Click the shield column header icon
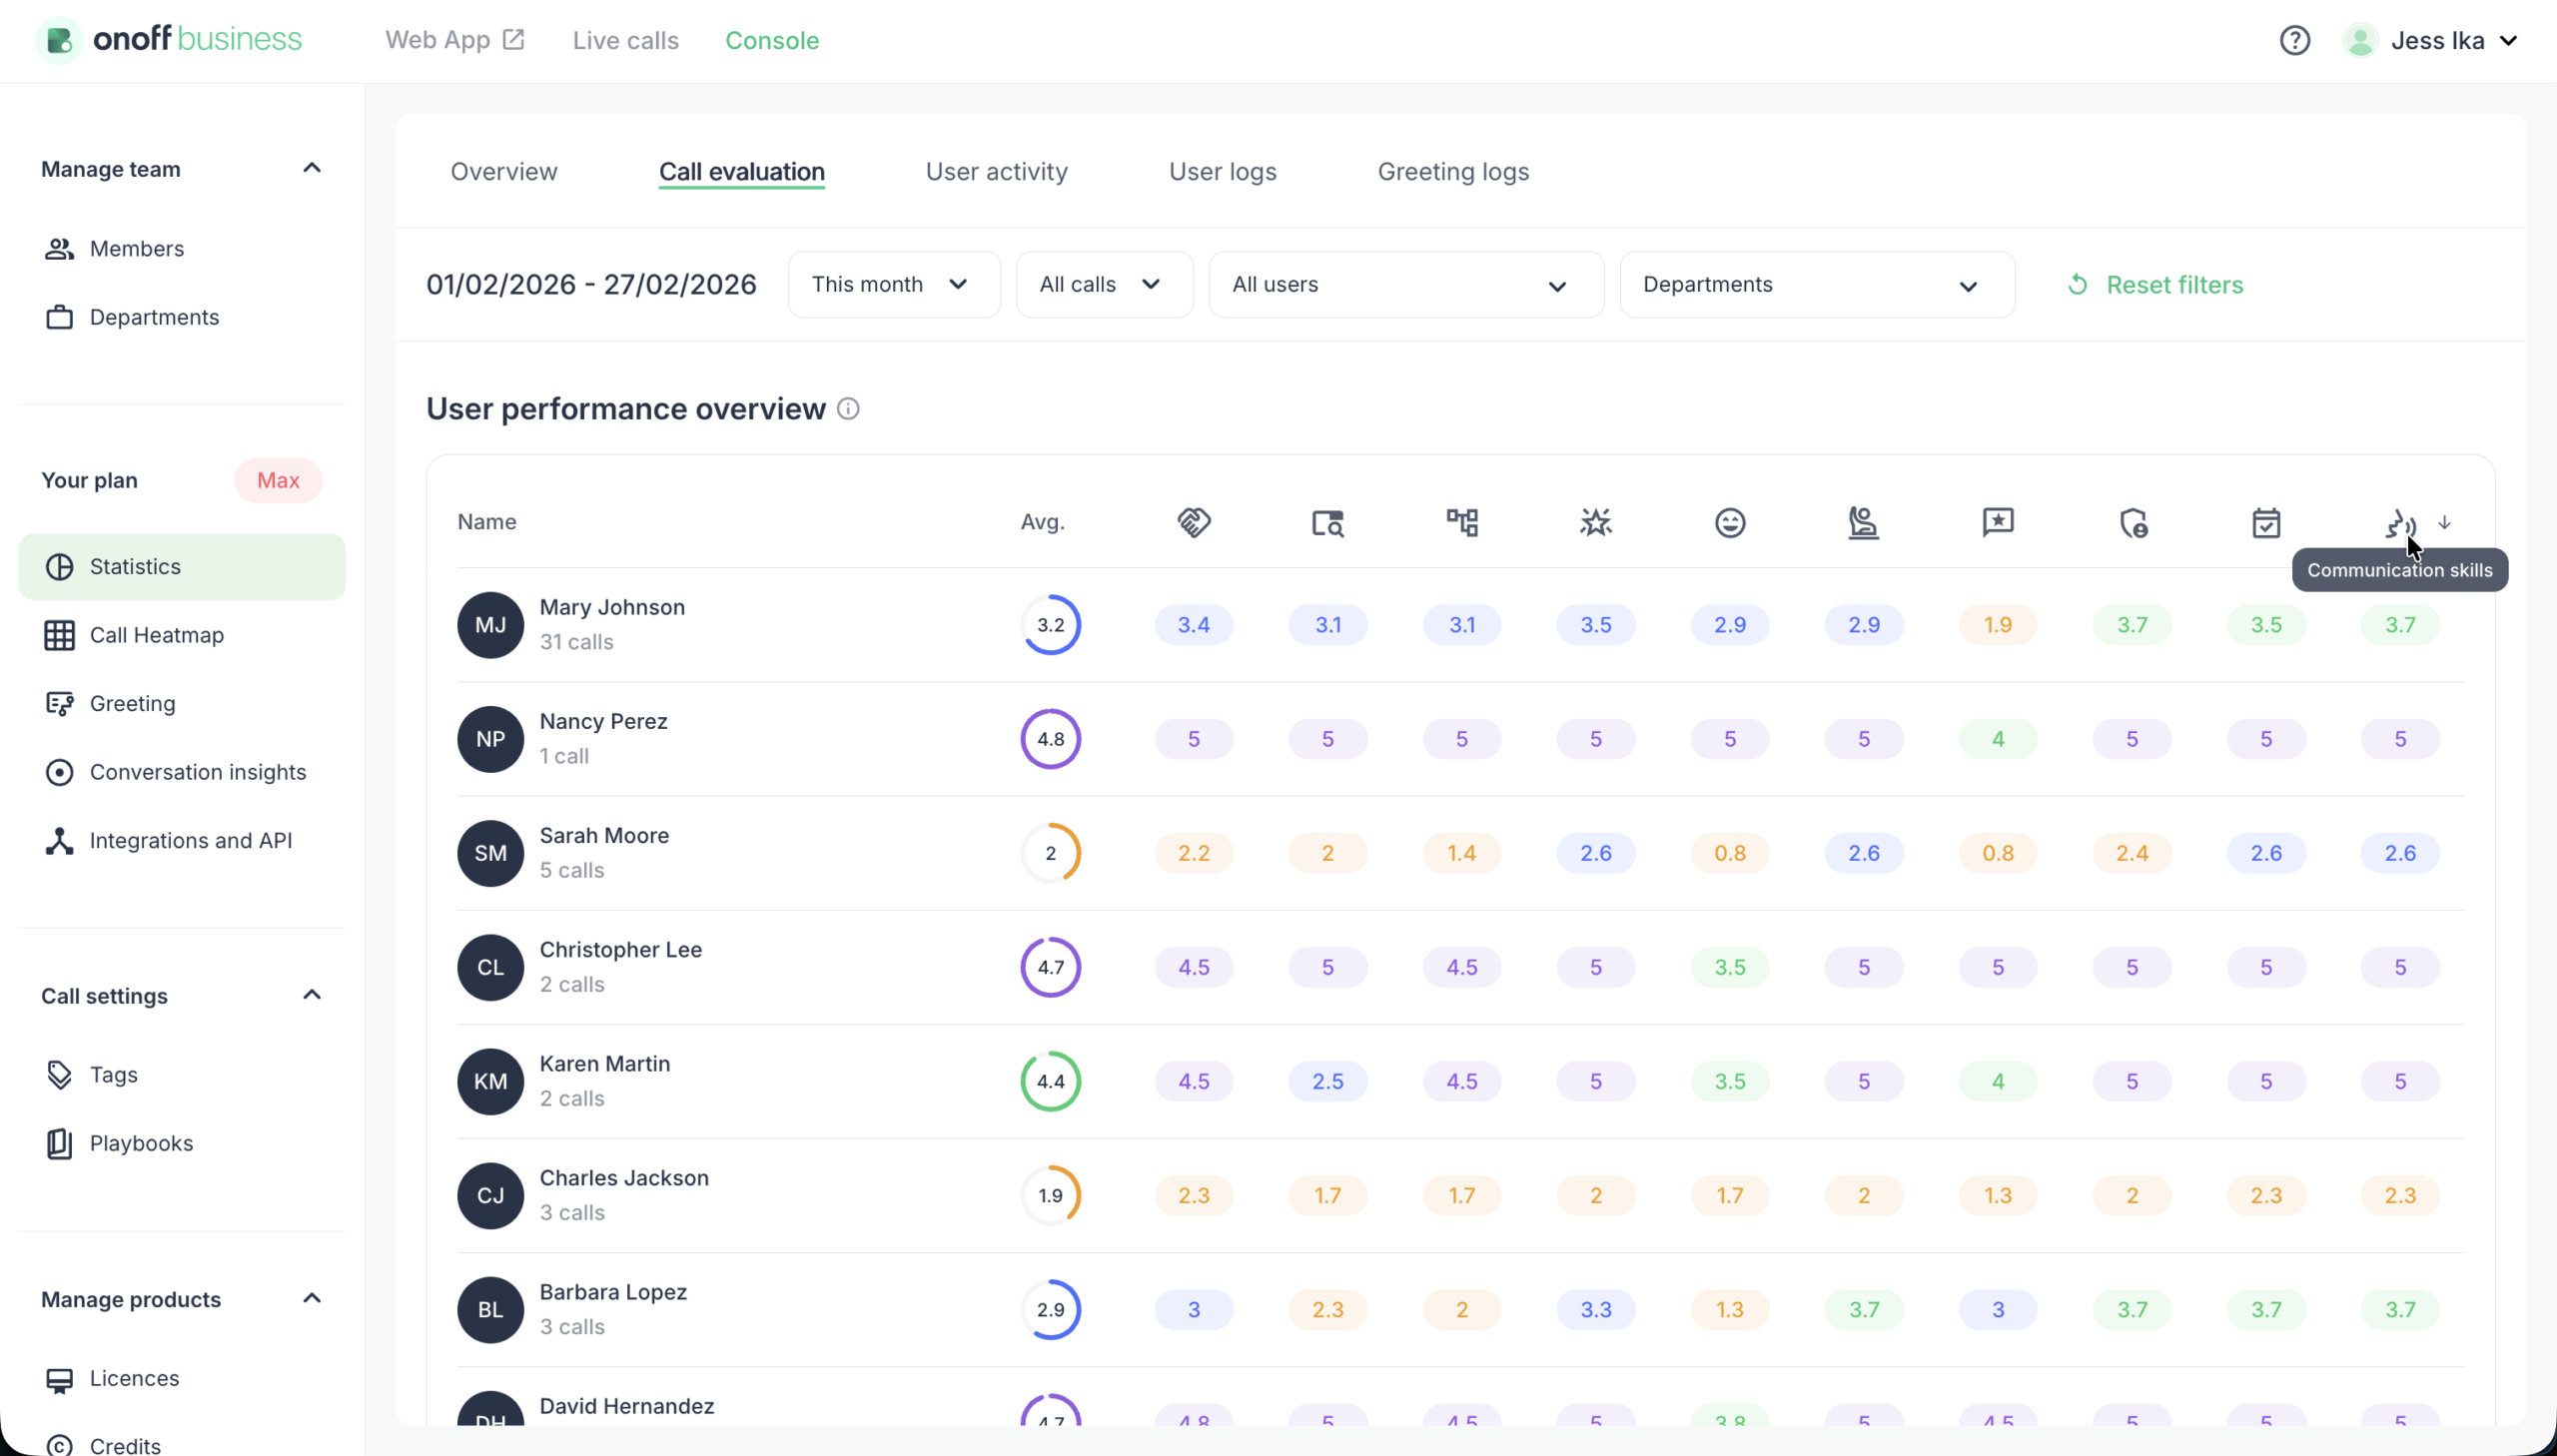The width and height of the screenshot is (2557, 1456). 2132,521
